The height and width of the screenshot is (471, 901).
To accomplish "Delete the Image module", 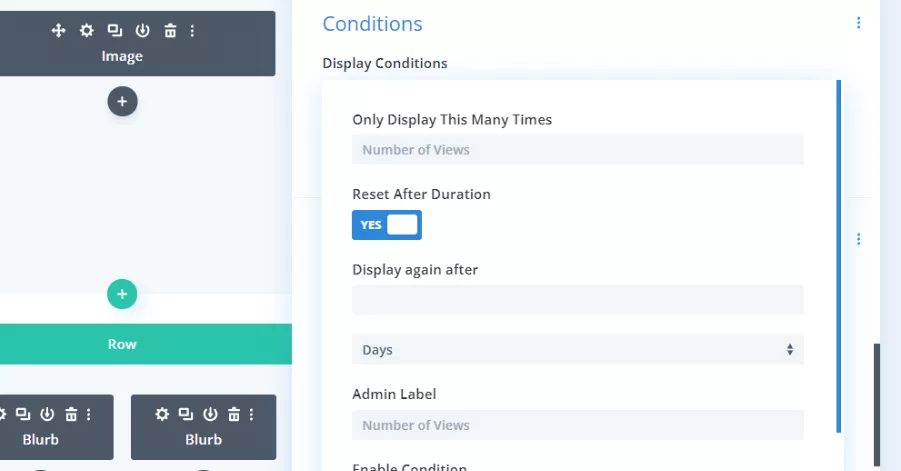I will [x=170, y=30].
